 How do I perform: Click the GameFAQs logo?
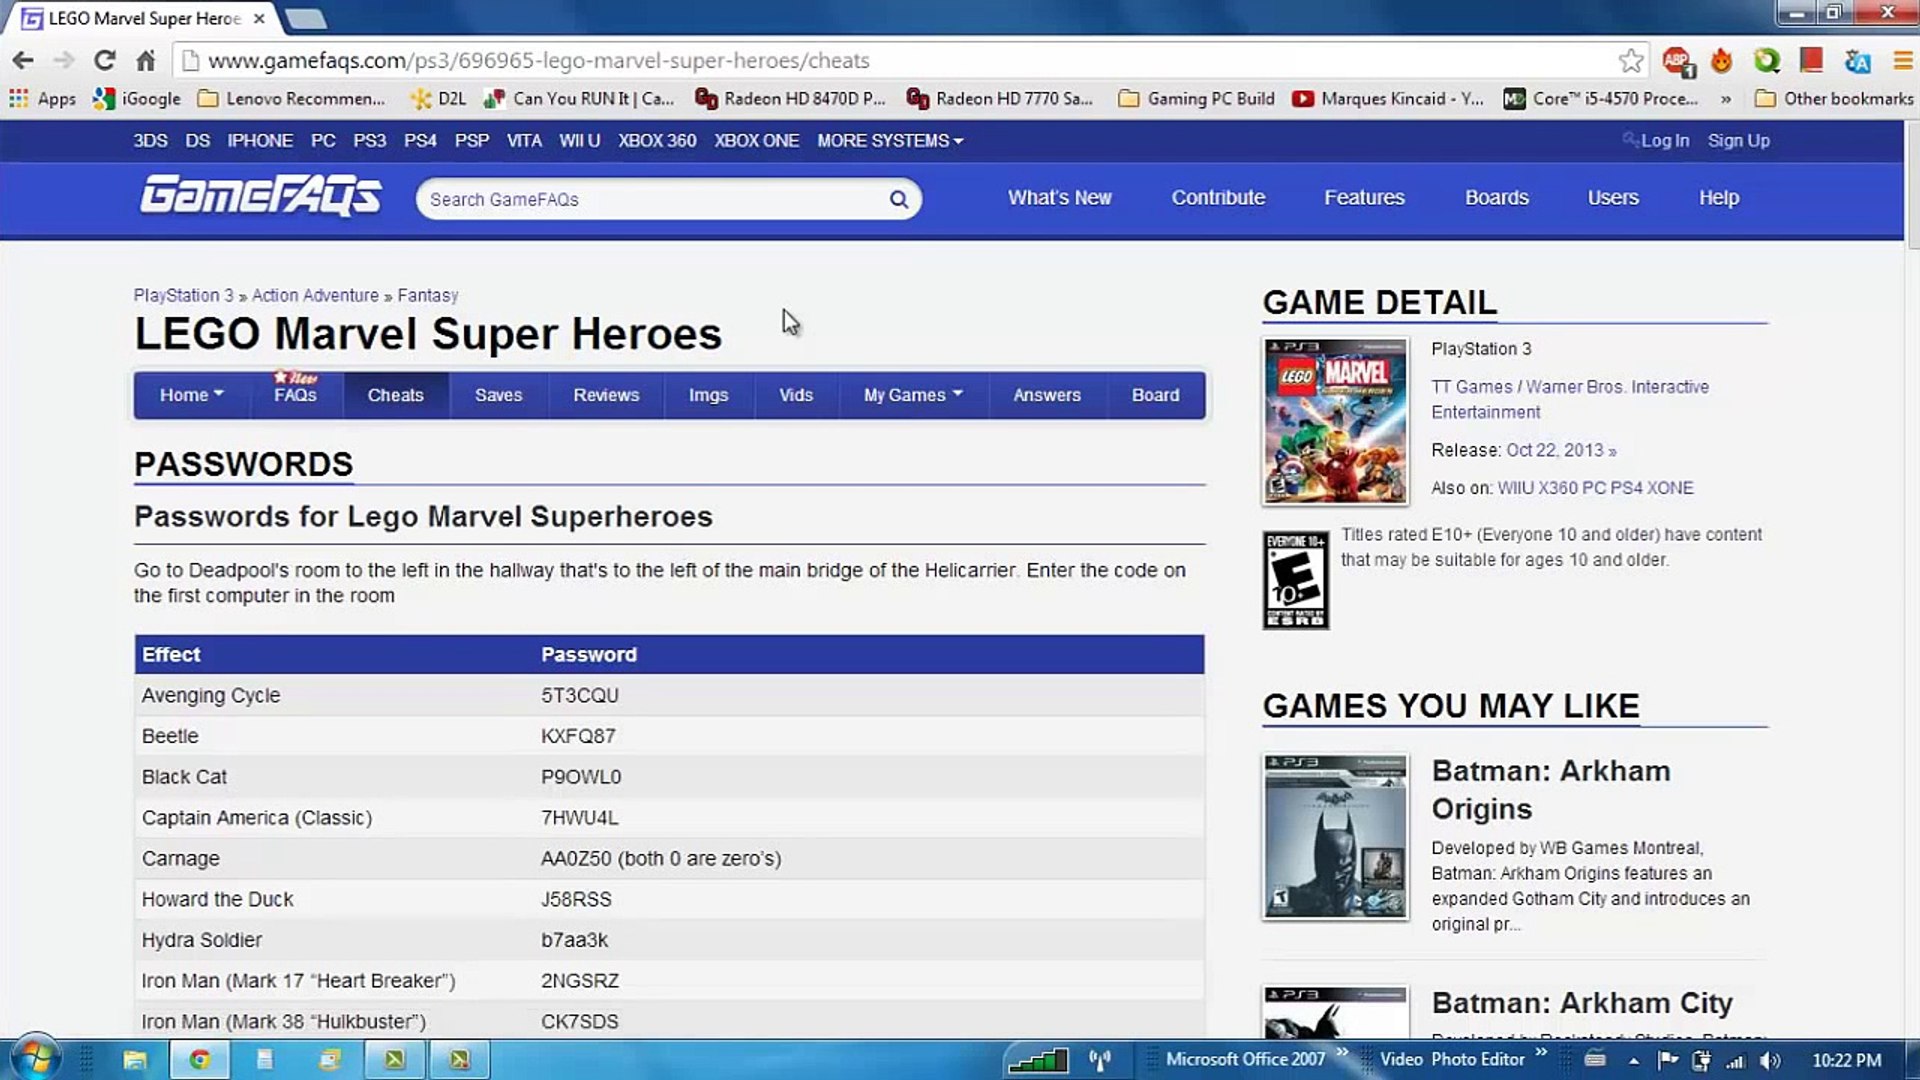coord(260,196)
